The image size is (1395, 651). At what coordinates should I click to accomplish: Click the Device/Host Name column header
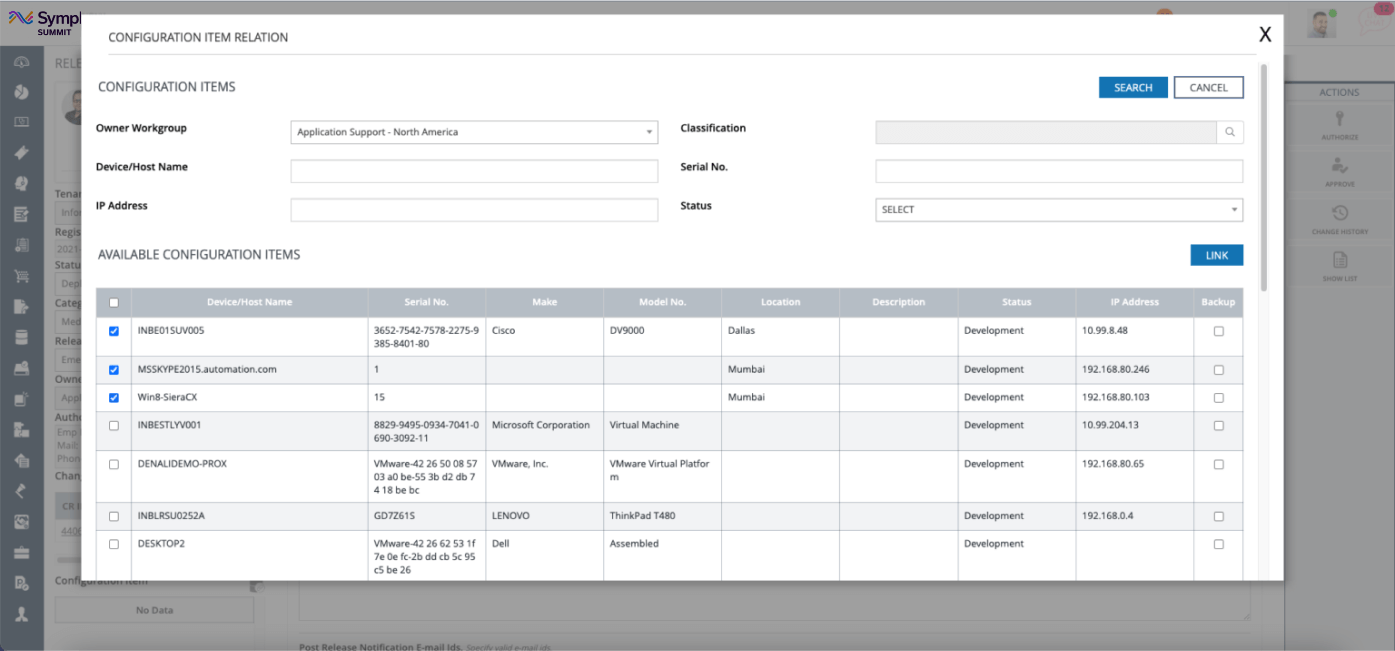(x=249, y=302)
